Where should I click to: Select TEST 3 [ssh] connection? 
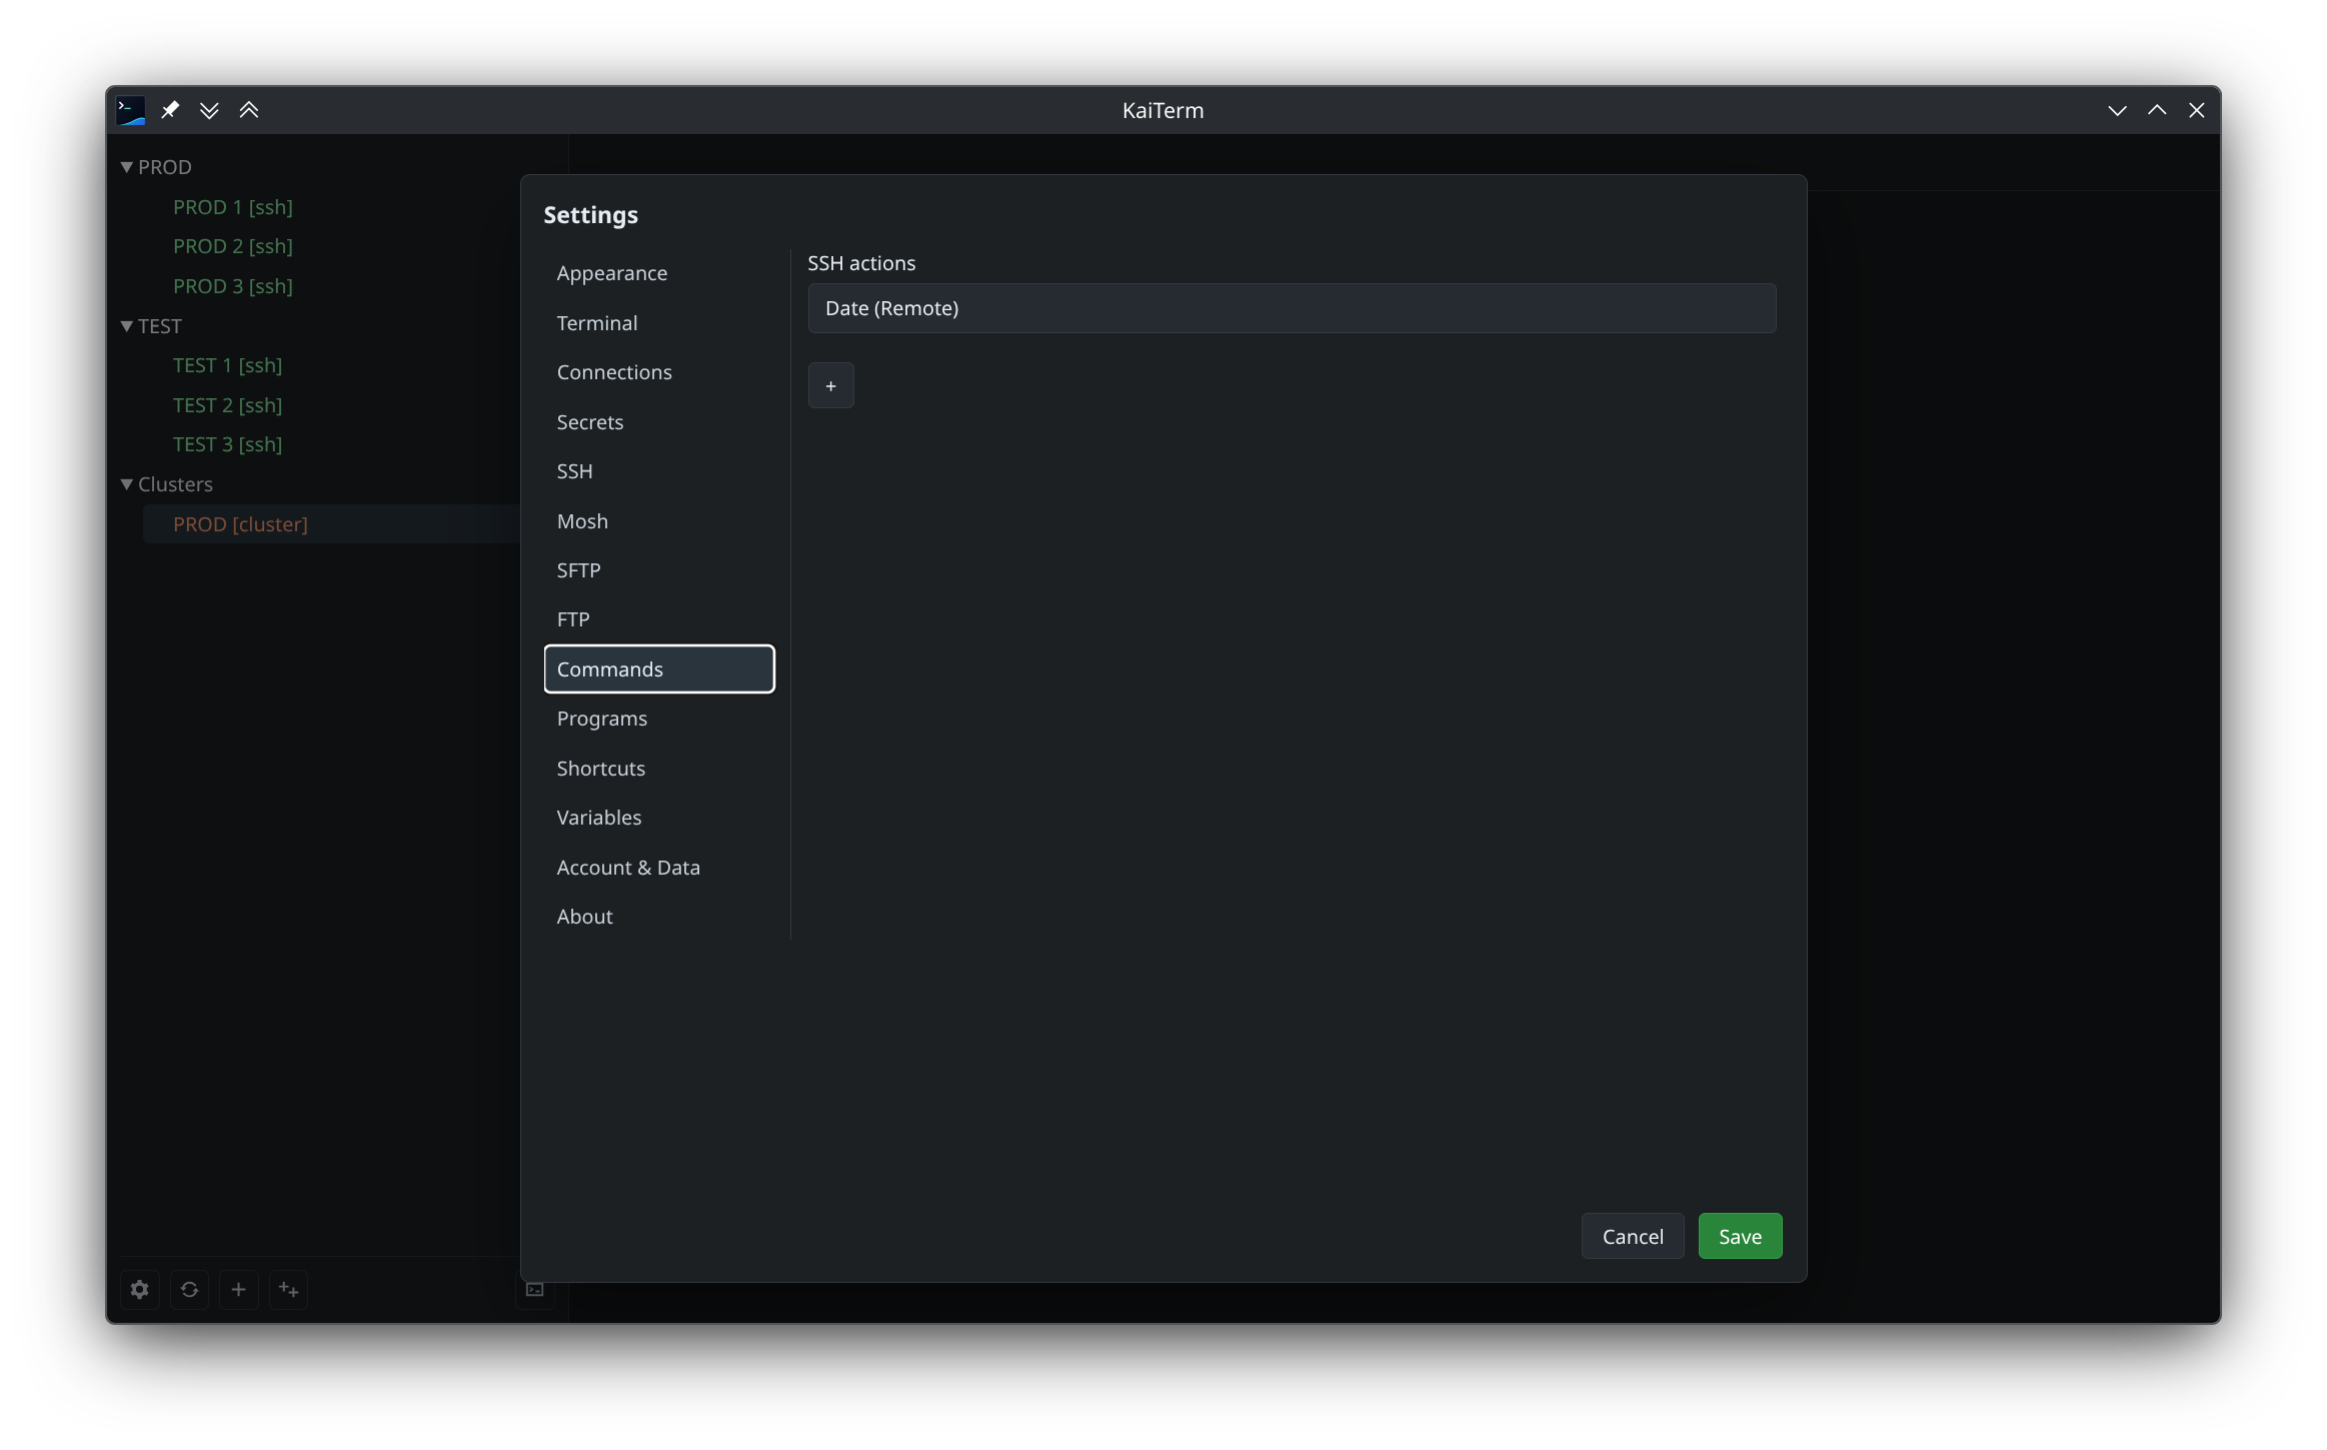tap(227, 444)
